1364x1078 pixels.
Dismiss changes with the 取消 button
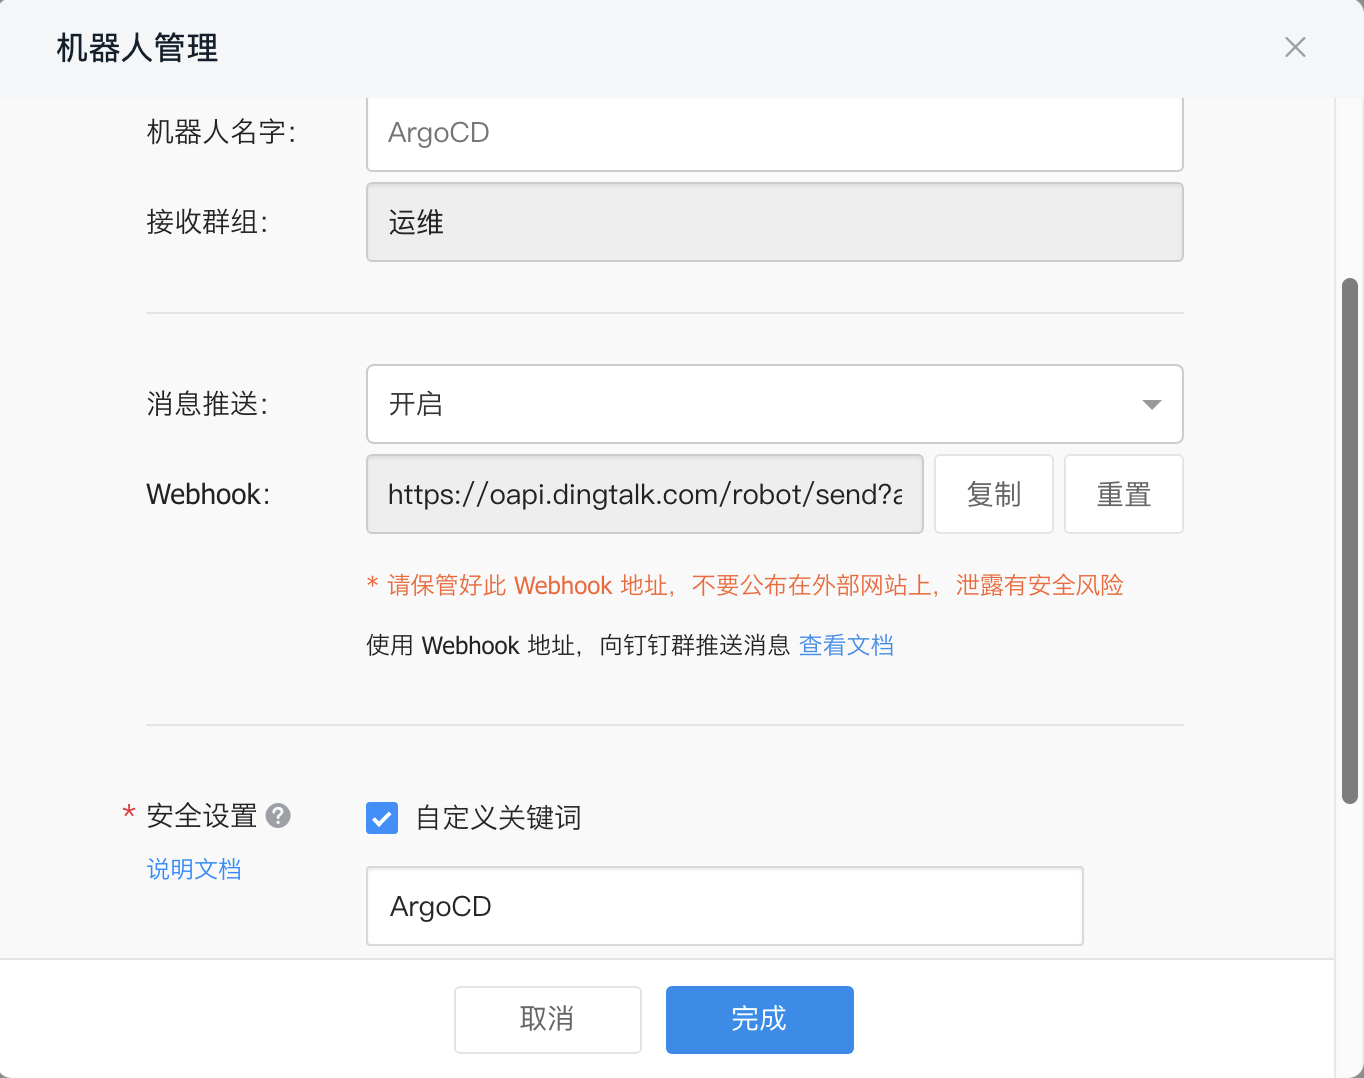(x=547, y=1019)
